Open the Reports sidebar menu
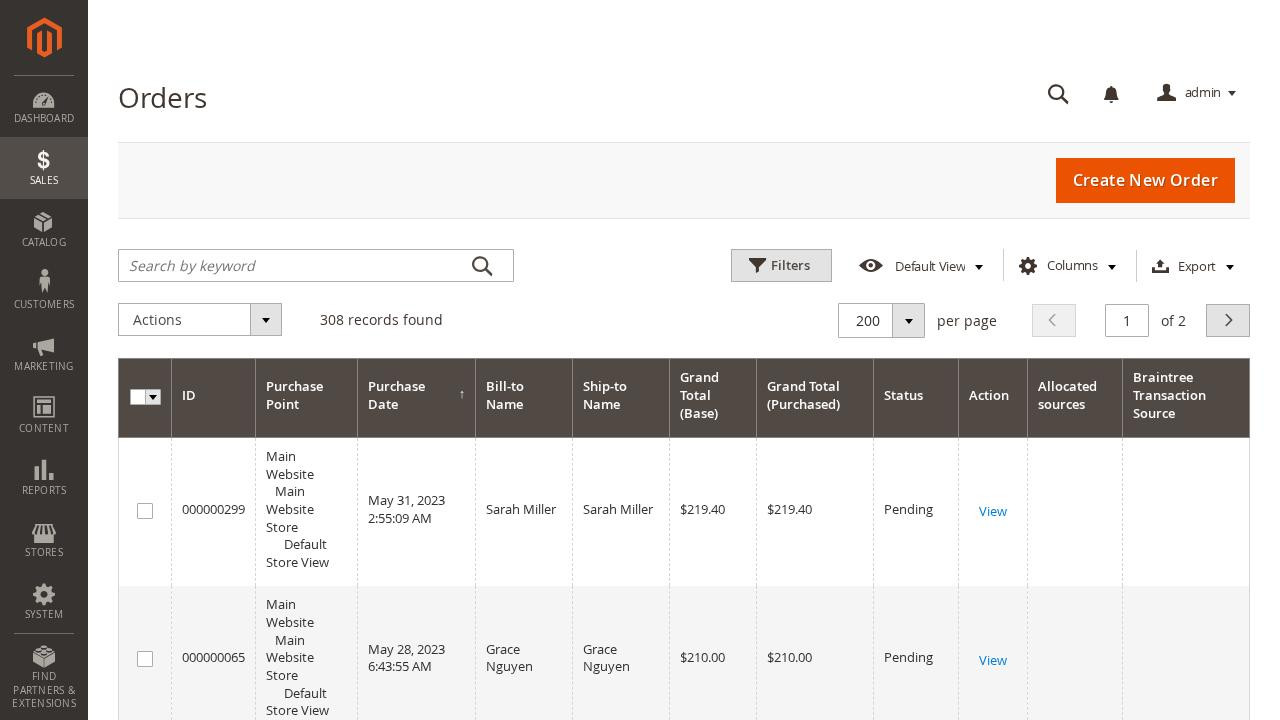This screenshot has width=1280, height=720. [x=44, y=478]
